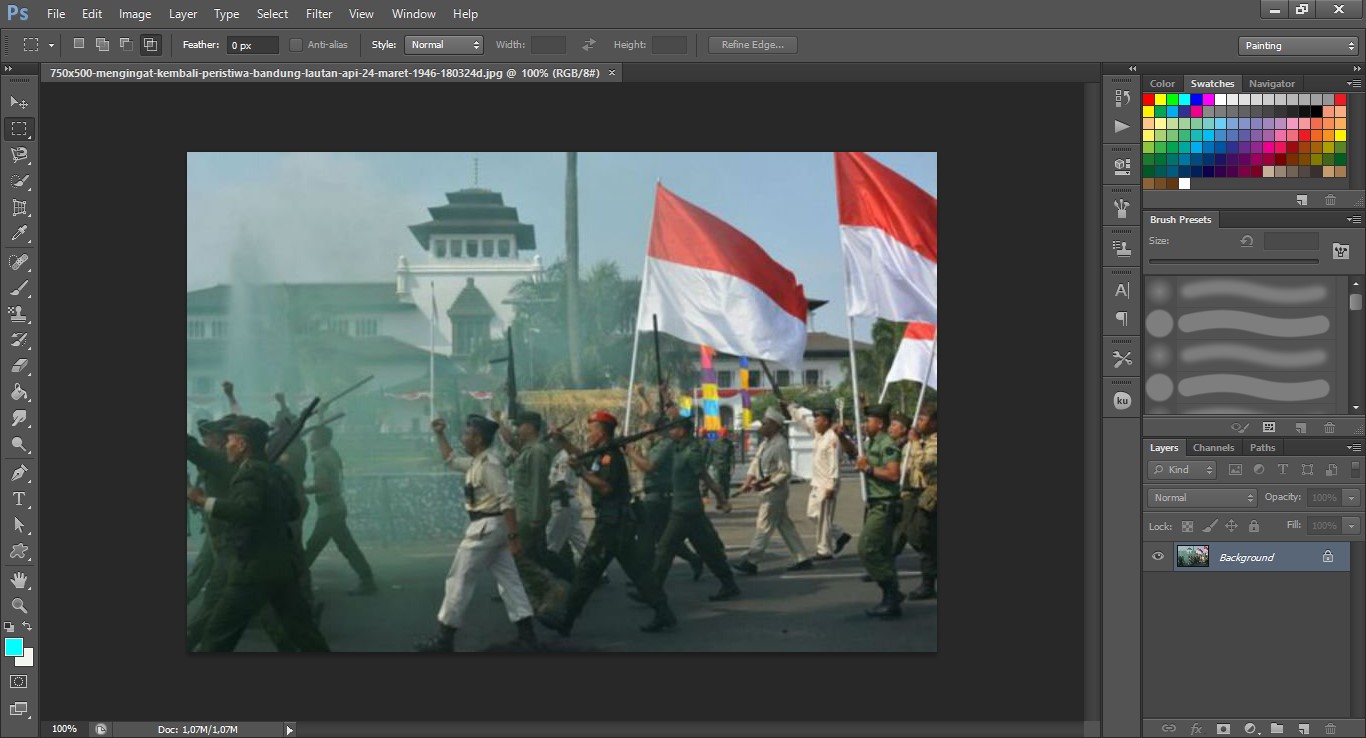Pick the Path Selection tool
1366x738 pixels.
pyautogui.click(x=19, y=525)
